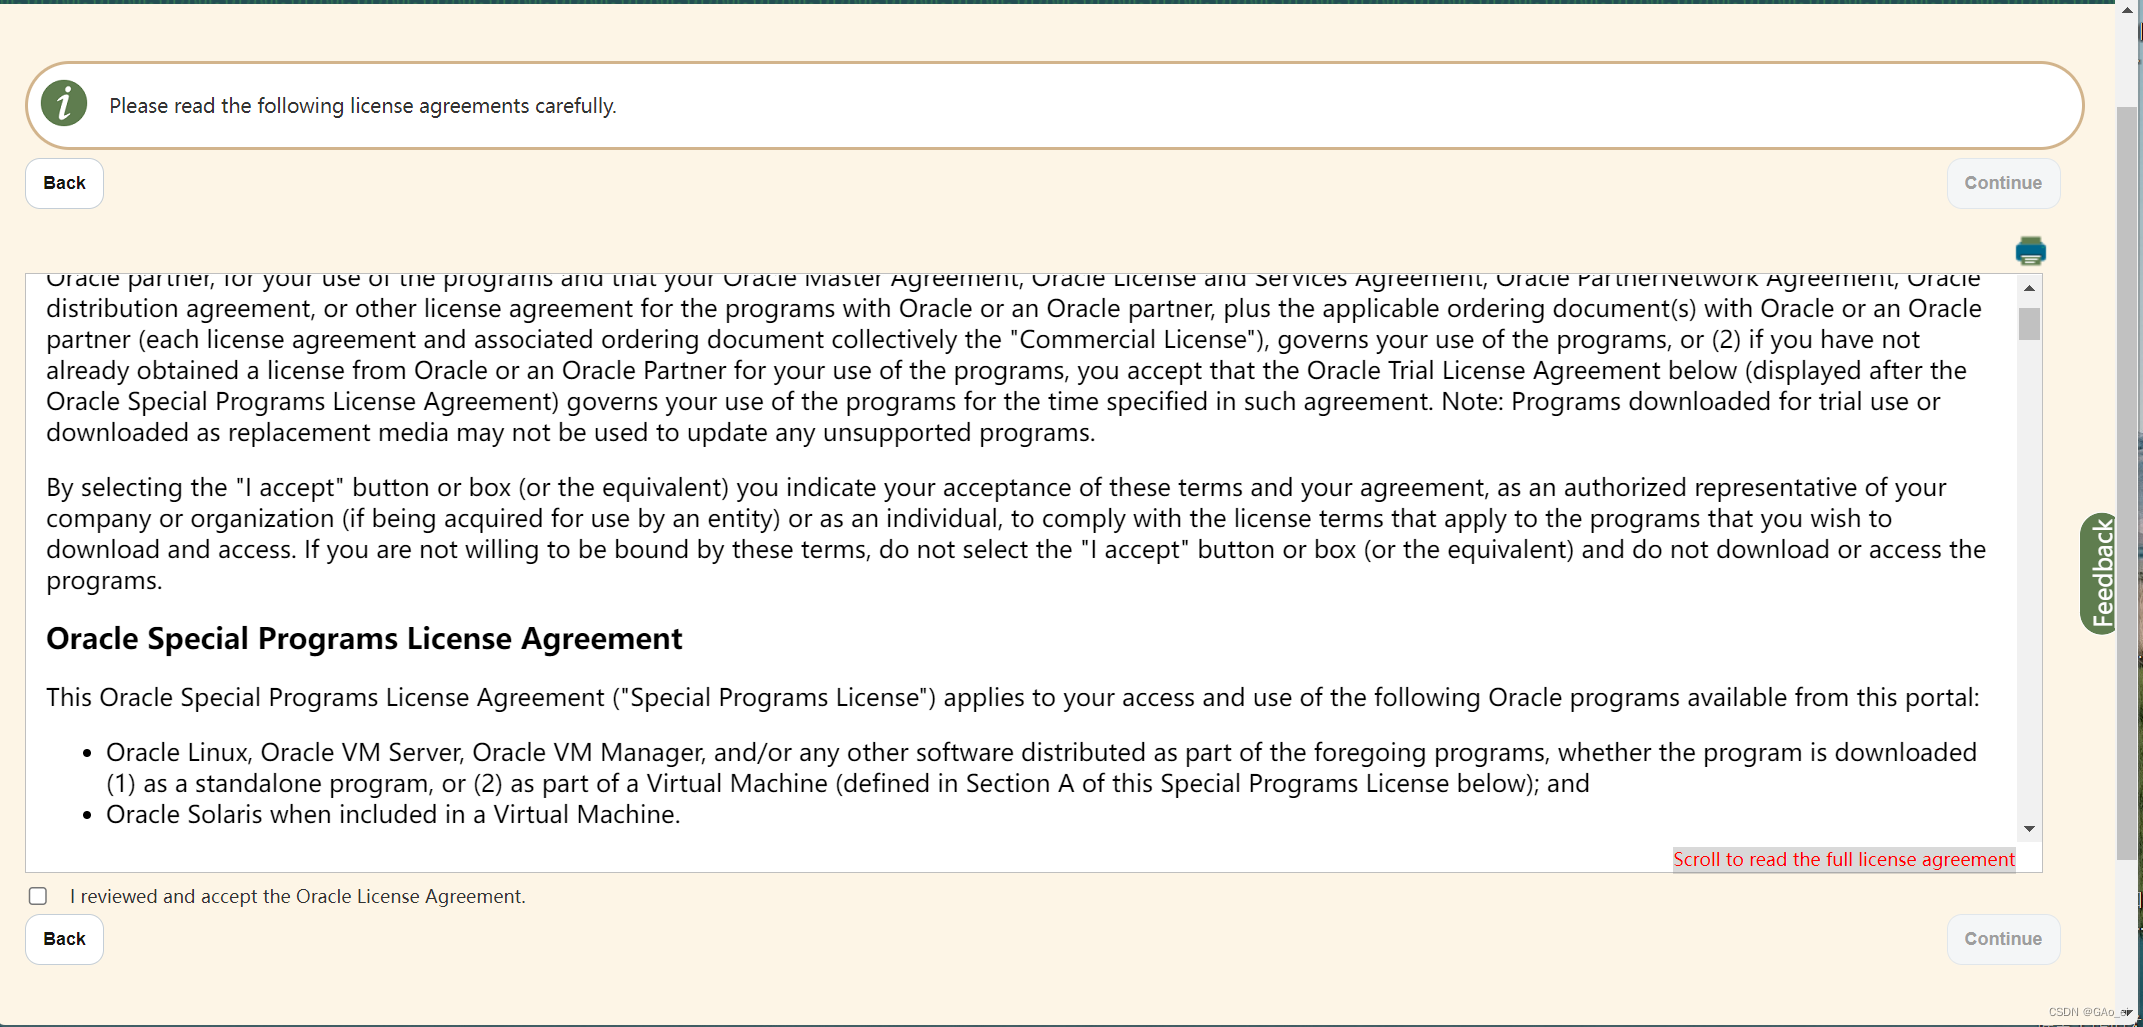Click the bullet line starting 'Oracle Linux, Oracle VM Server'

1041,768
